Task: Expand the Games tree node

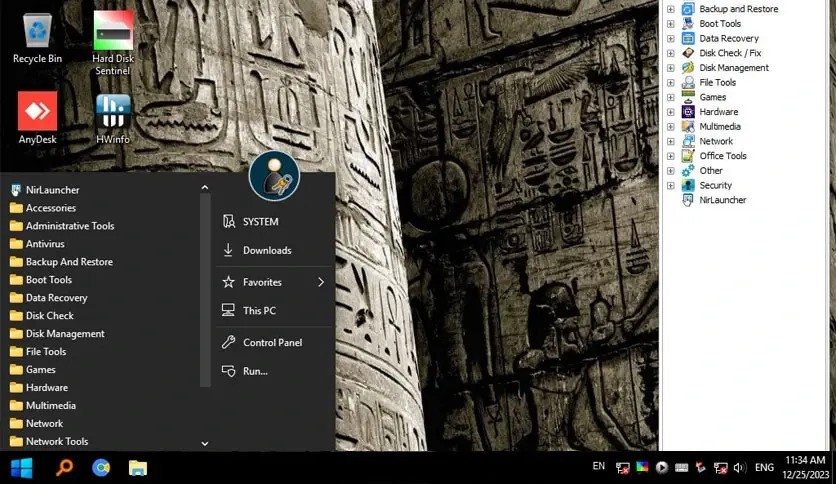Action: (671, 97)
